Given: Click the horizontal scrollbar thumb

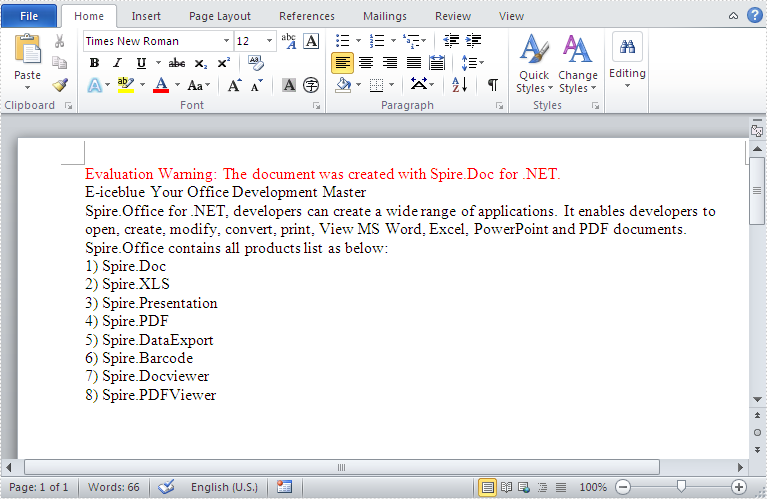Looking at the screenshot, I should (341, 467).
